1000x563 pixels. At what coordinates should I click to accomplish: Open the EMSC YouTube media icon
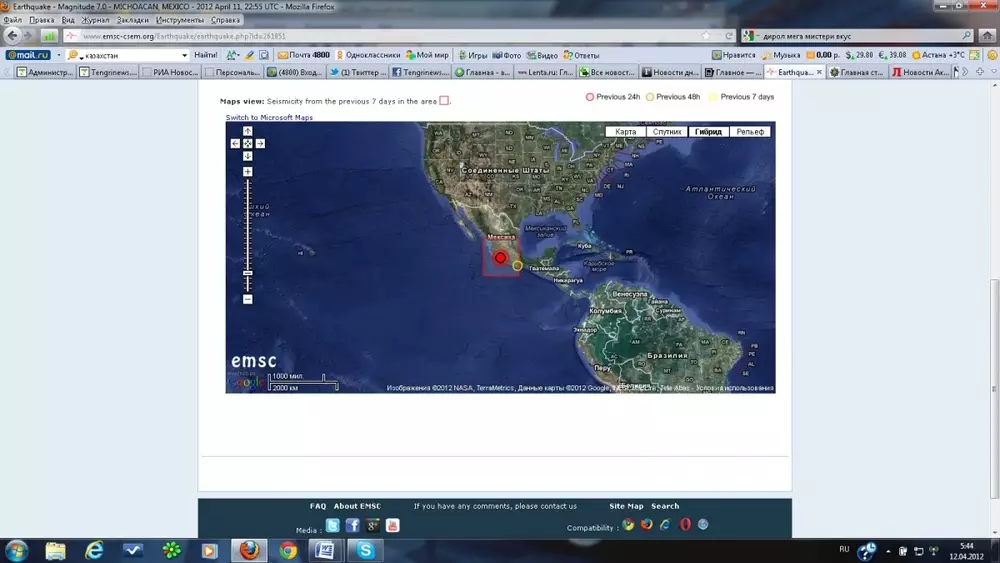pyautogui.click(x=392, y=526)
